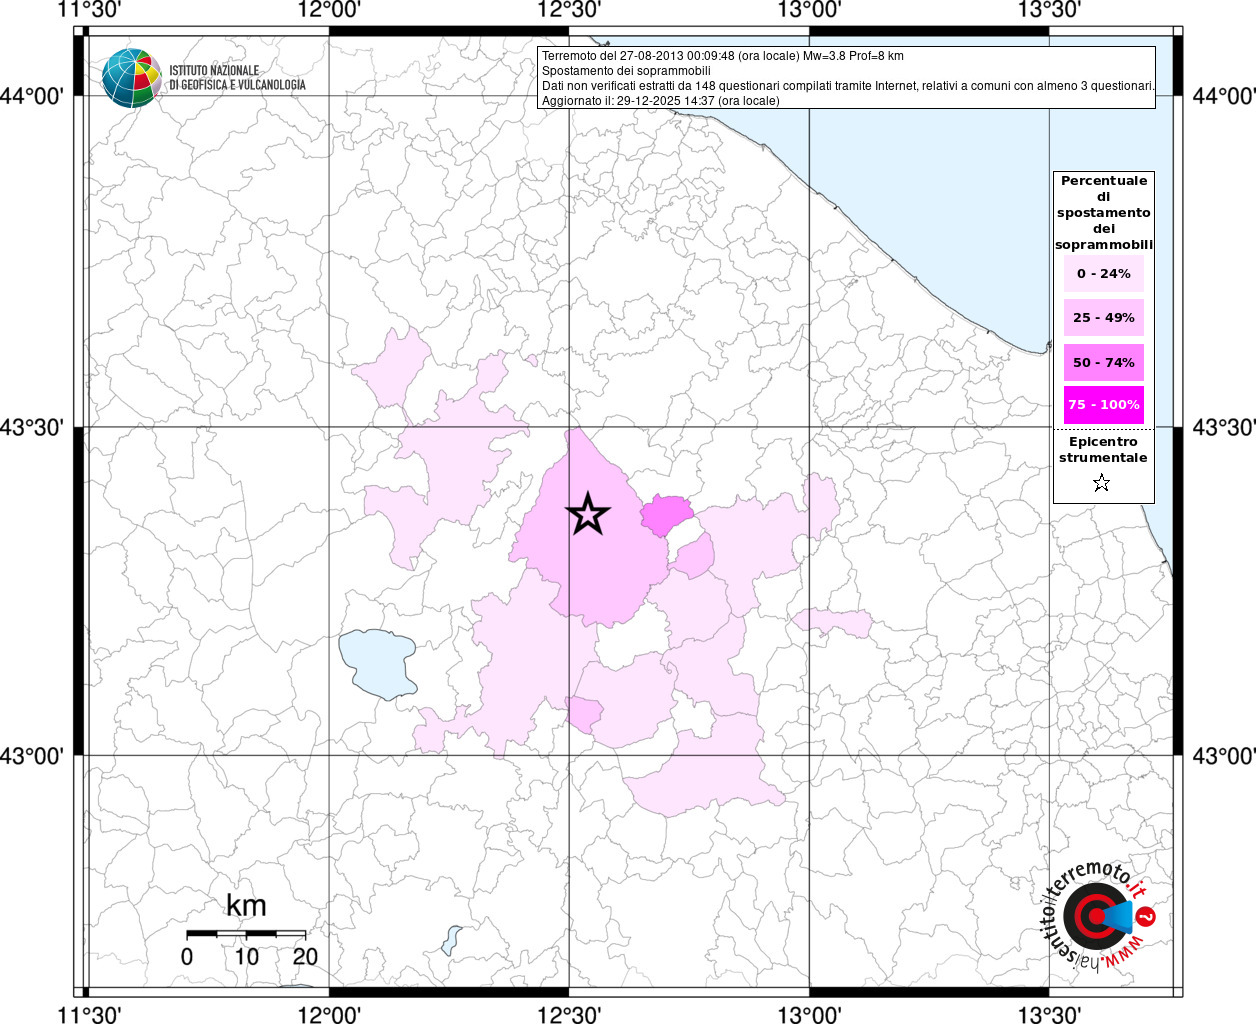The height and width of the screenshot is (1024, 1256).
Task: Click the bottom axis label 12°30'
Action: coord(569,1014)
